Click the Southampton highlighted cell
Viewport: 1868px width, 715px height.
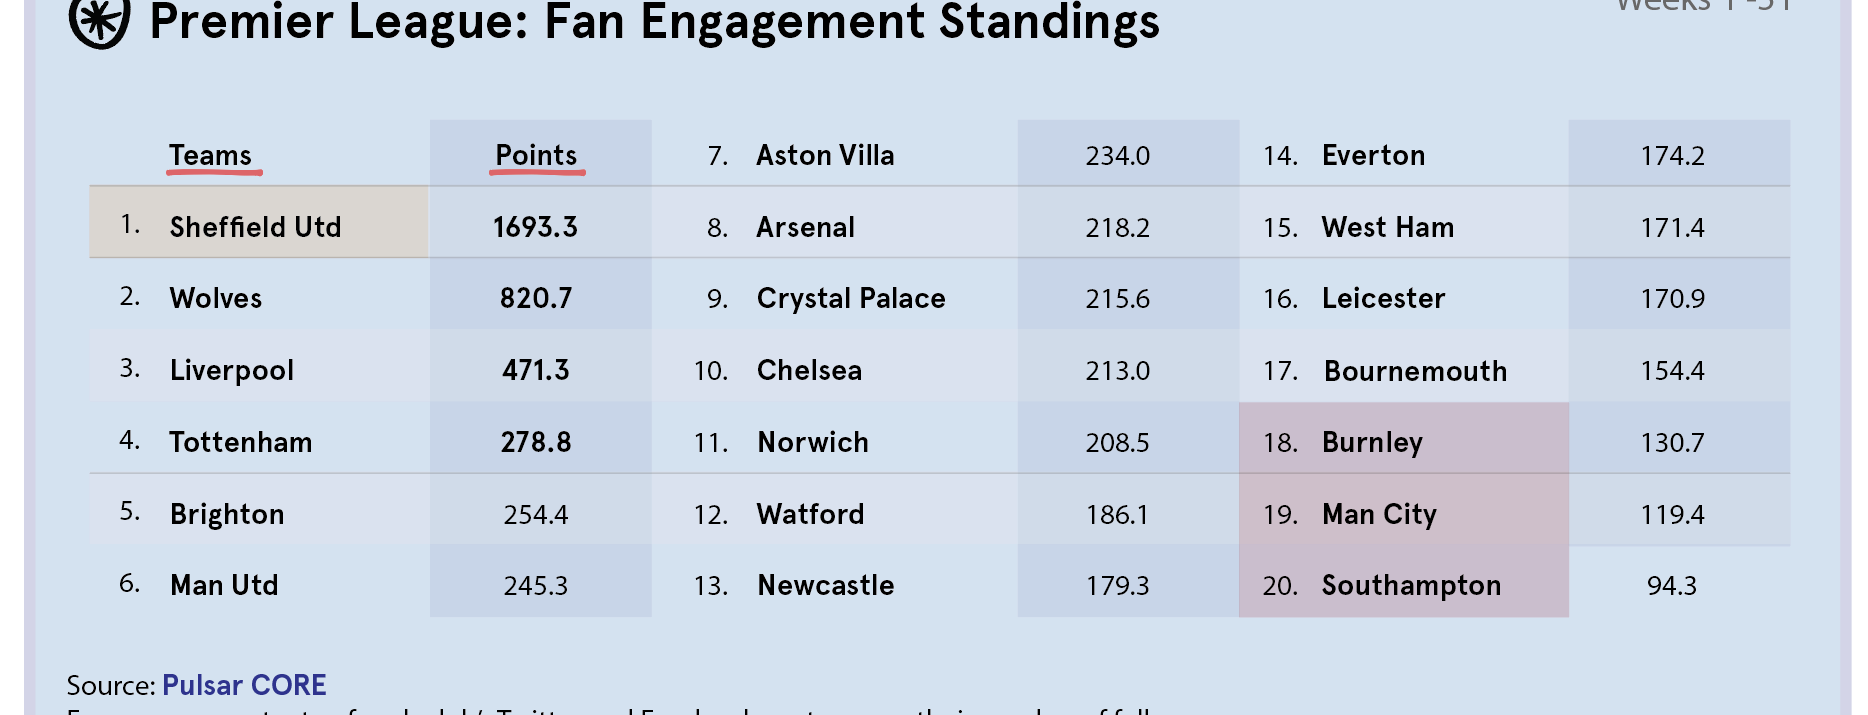pos(1411,585)
